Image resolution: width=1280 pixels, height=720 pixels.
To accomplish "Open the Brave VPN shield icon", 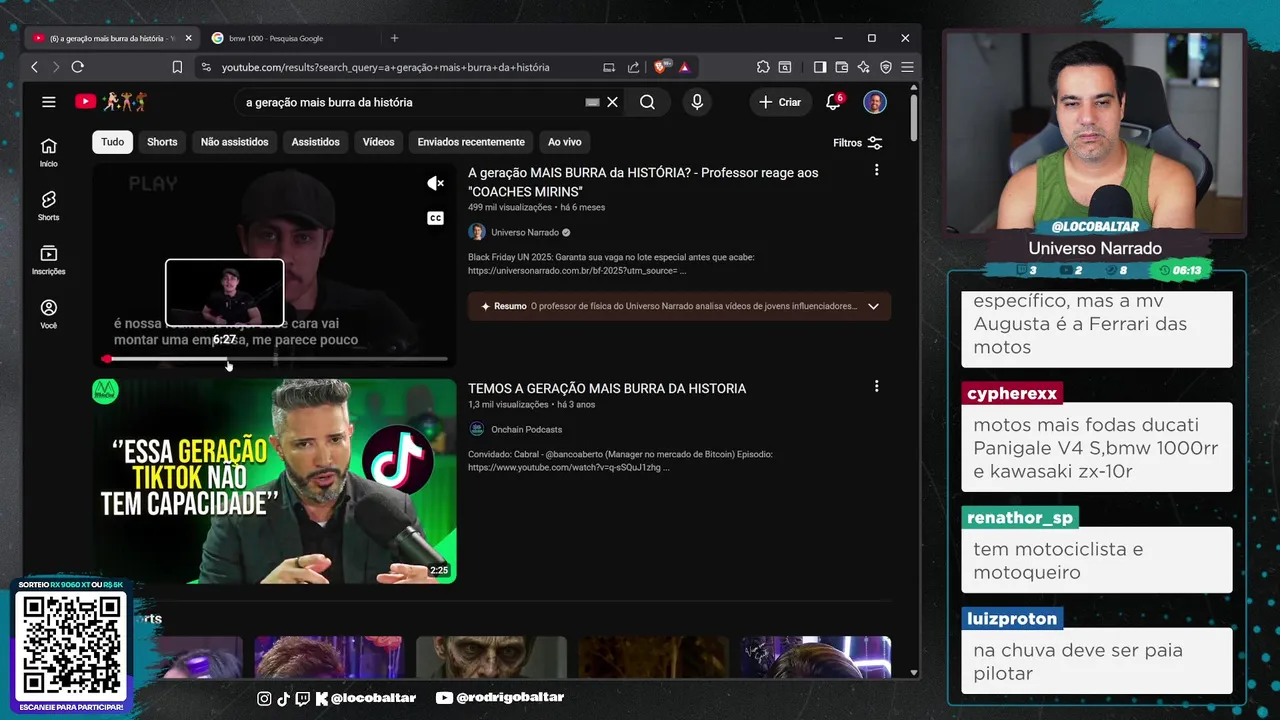I will coord(886,67).
